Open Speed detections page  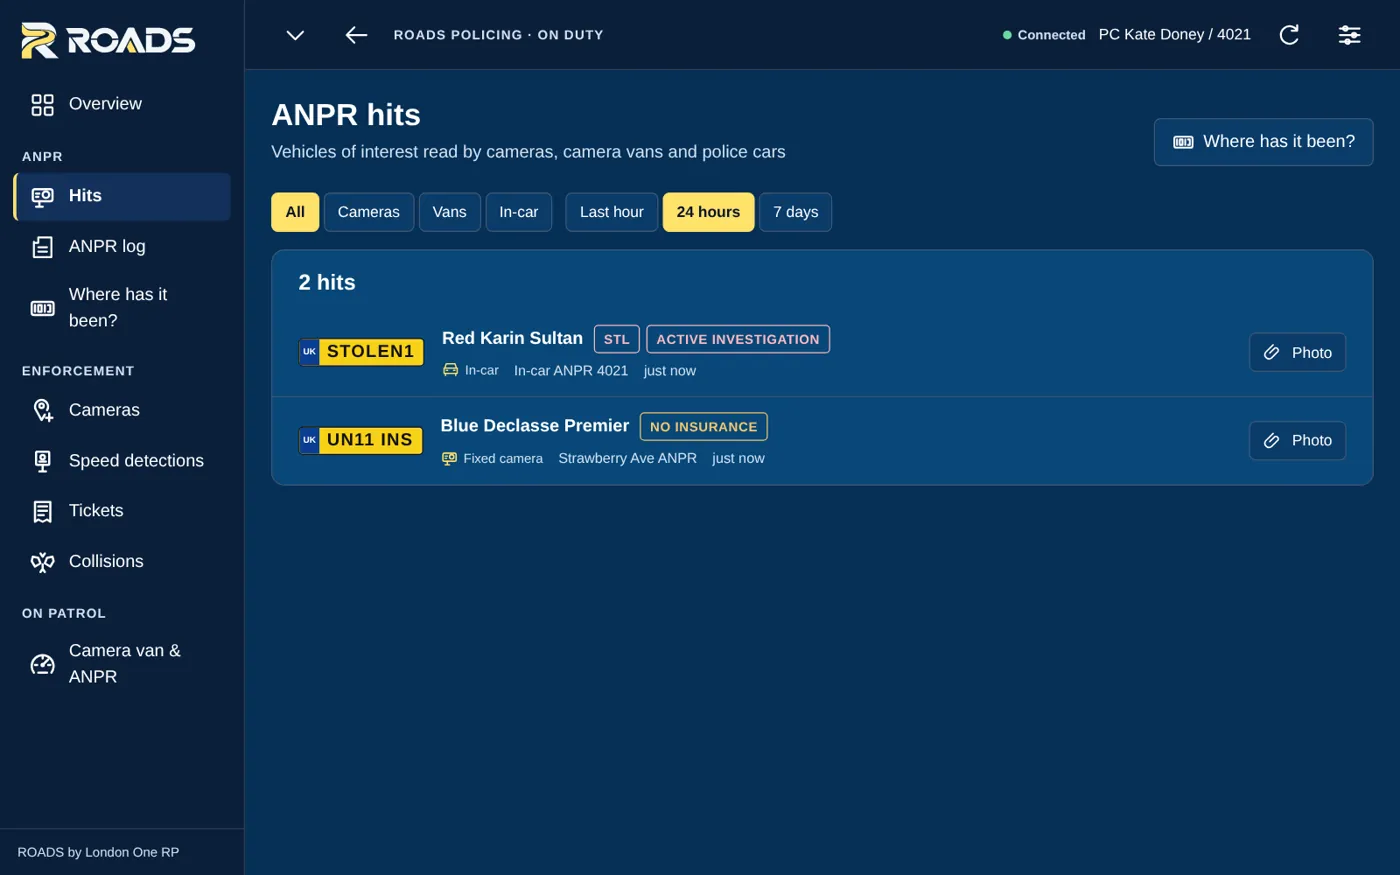tap(122, 461)
